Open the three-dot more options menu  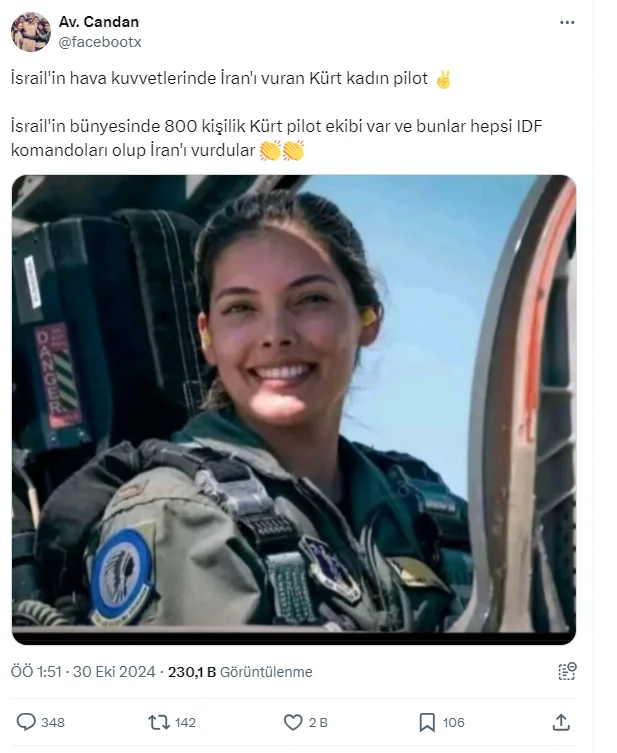pos(567,23)
